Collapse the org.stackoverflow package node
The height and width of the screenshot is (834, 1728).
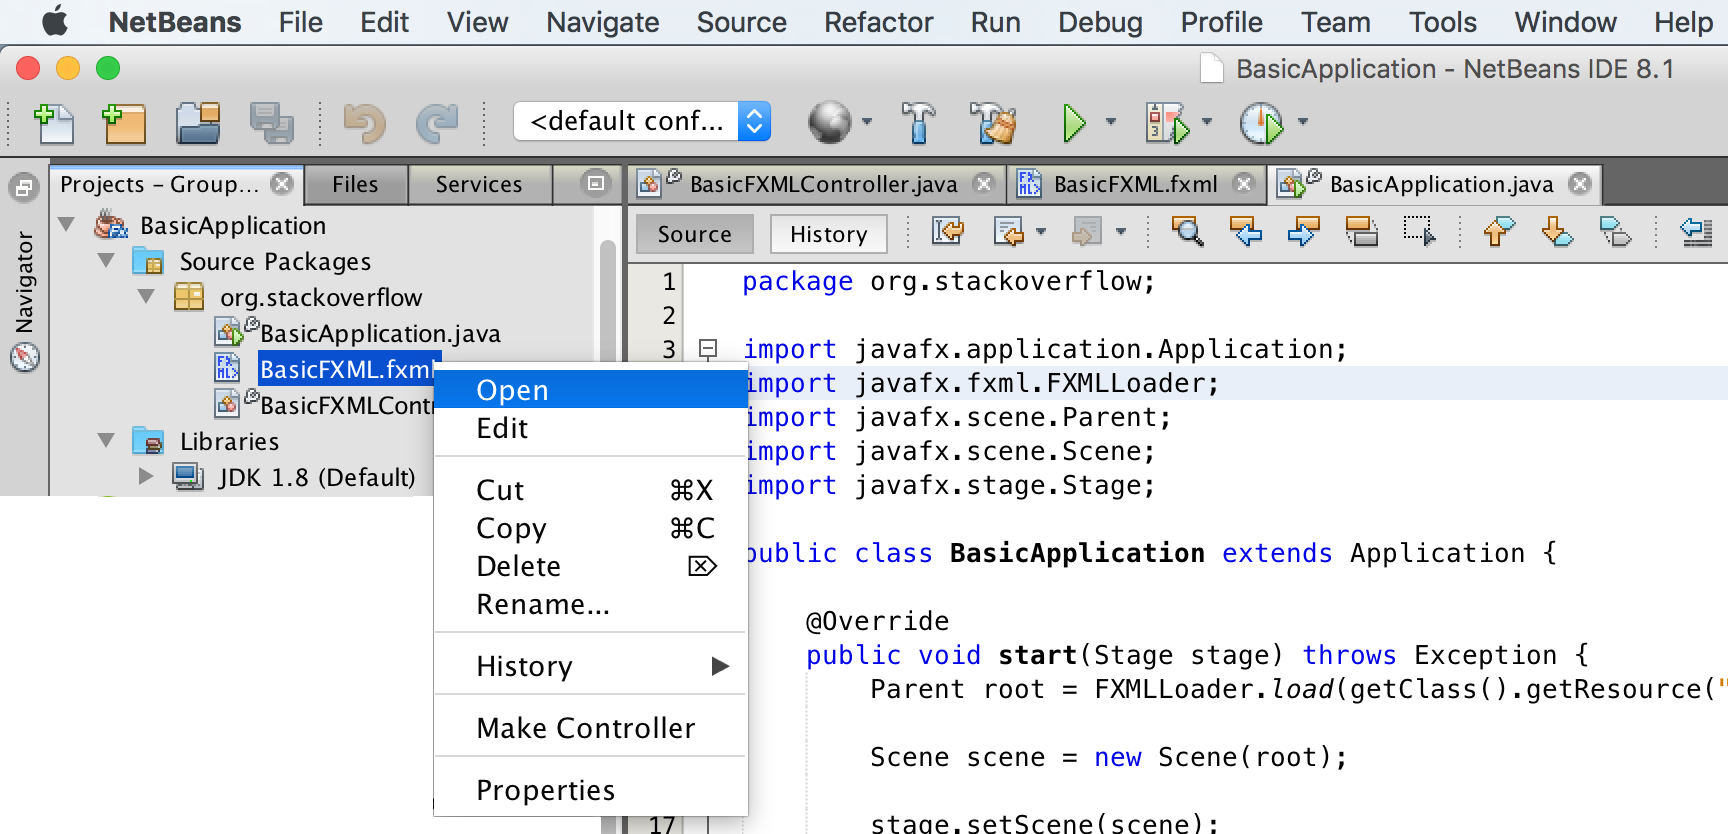[x=147, y=297]
